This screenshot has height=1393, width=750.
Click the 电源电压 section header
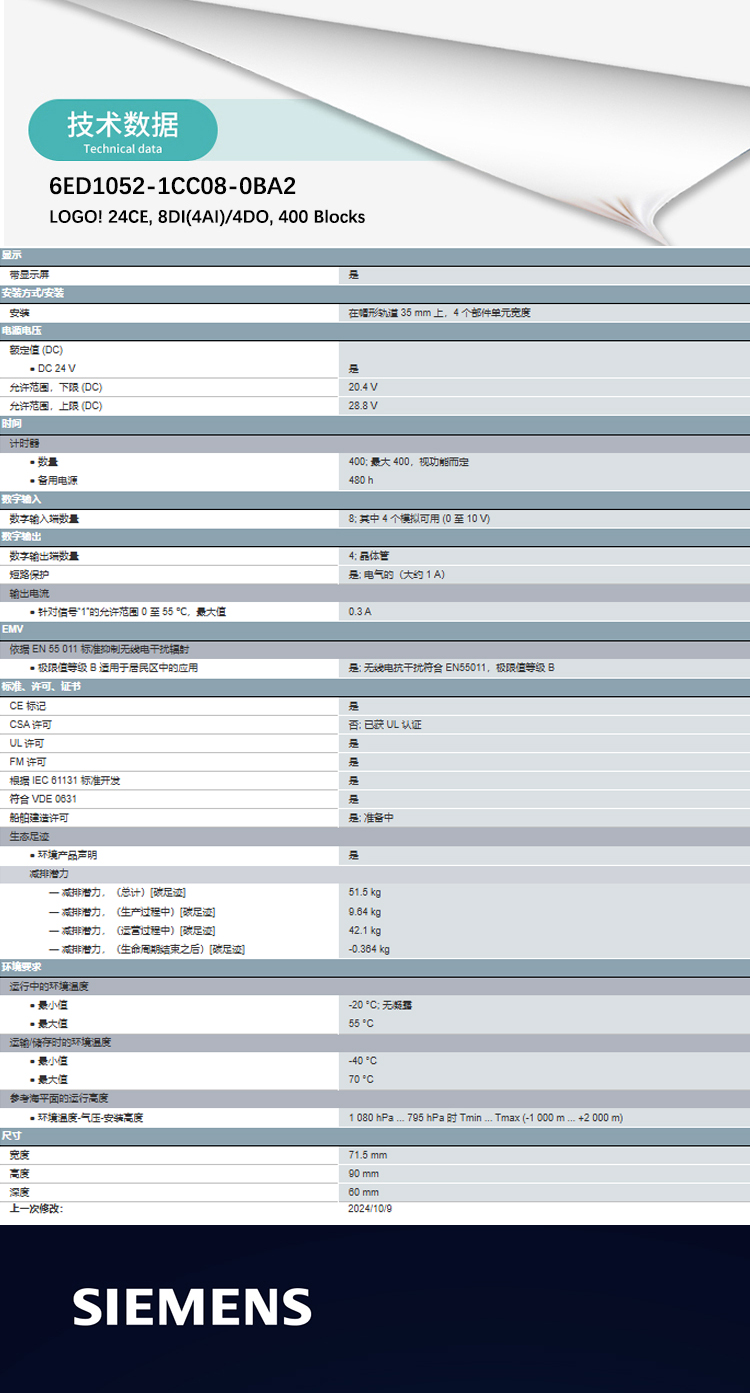[375, 330]
